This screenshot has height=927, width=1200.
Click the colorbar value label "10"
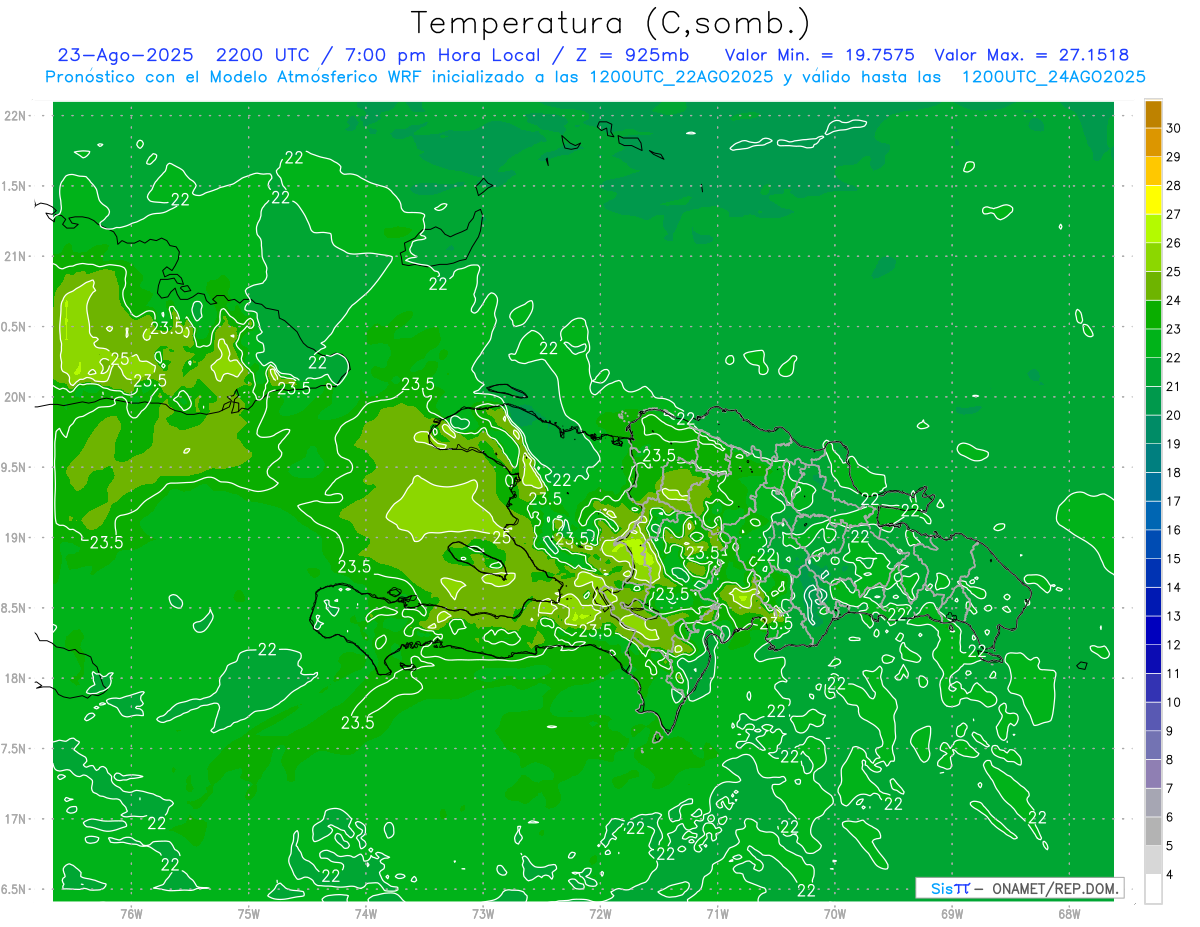pos(1174,702)
